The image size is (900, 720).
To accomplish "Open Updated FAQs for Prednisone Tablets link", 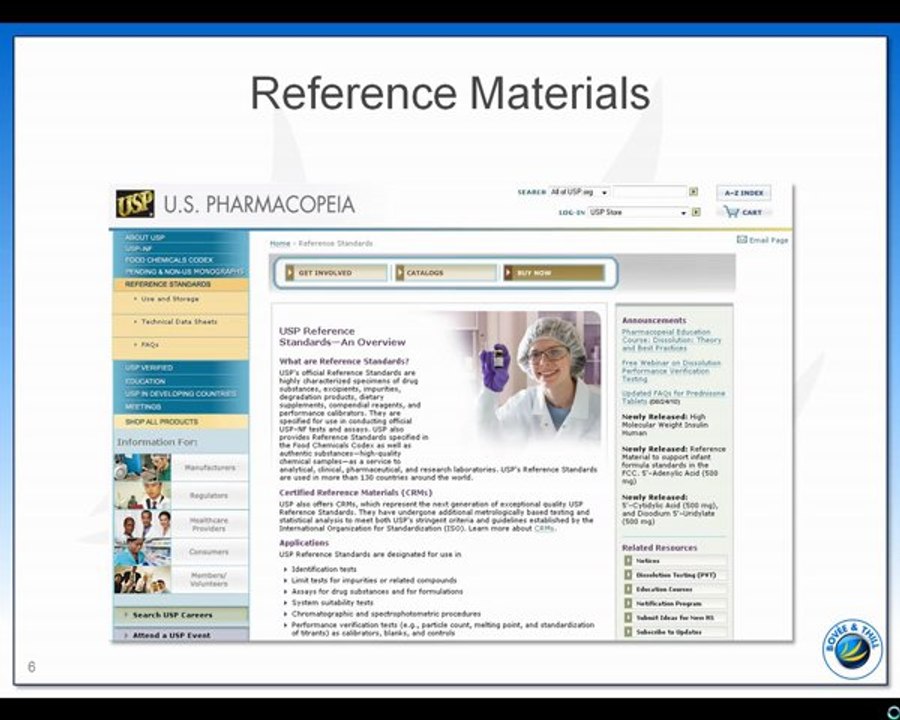I will 673,397.
